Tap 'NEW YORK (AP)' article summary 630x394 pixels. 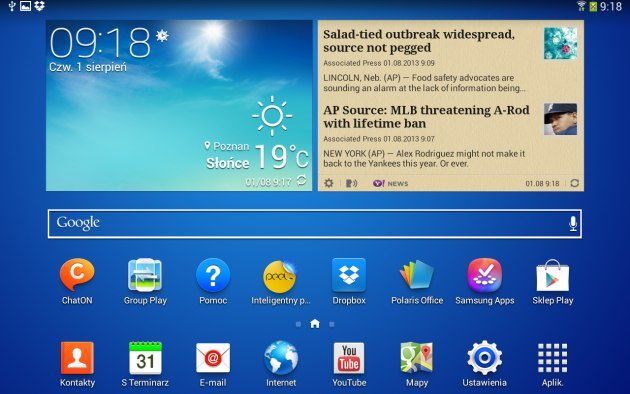pyautogui.click(x=424, y=159)
